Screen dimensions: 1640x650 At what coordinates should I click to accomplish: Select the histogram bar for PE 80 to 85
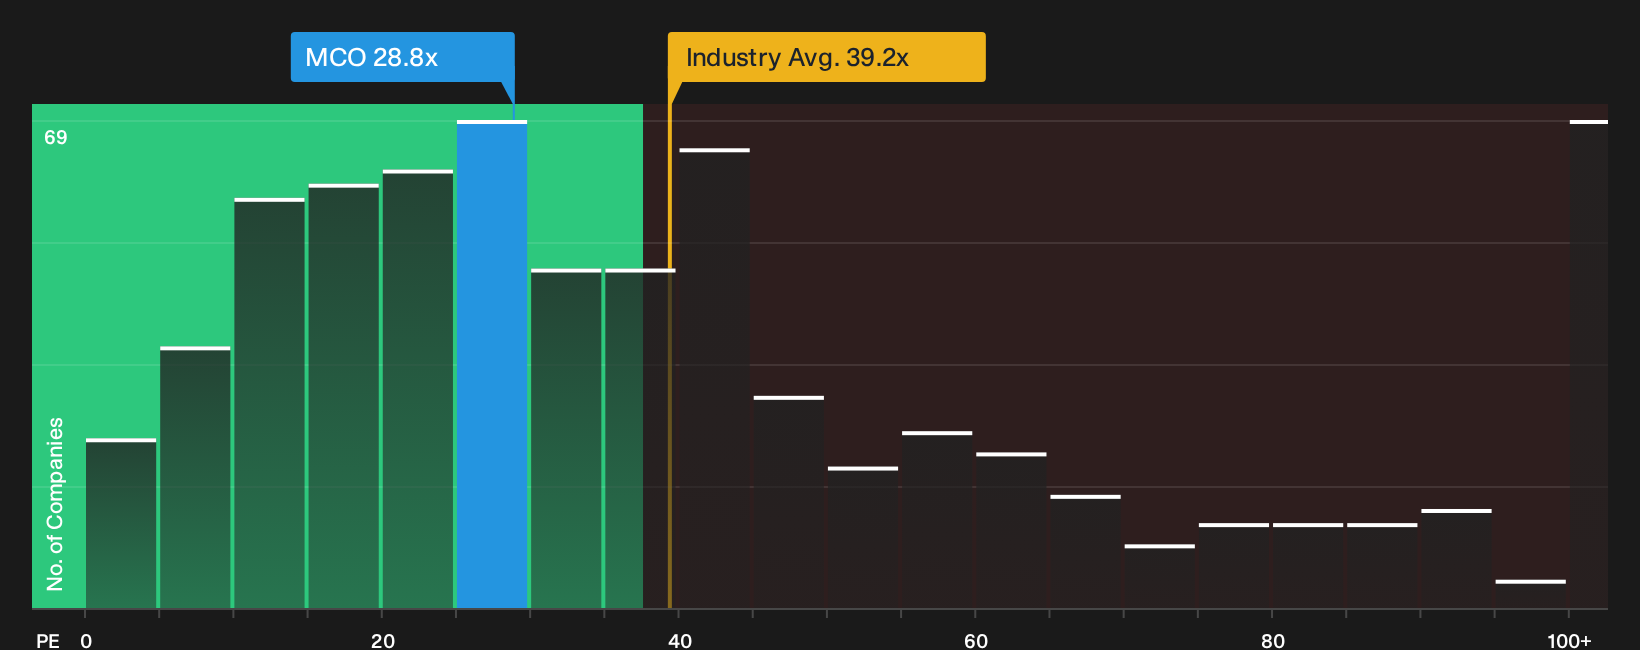(x=1308, y=565)
